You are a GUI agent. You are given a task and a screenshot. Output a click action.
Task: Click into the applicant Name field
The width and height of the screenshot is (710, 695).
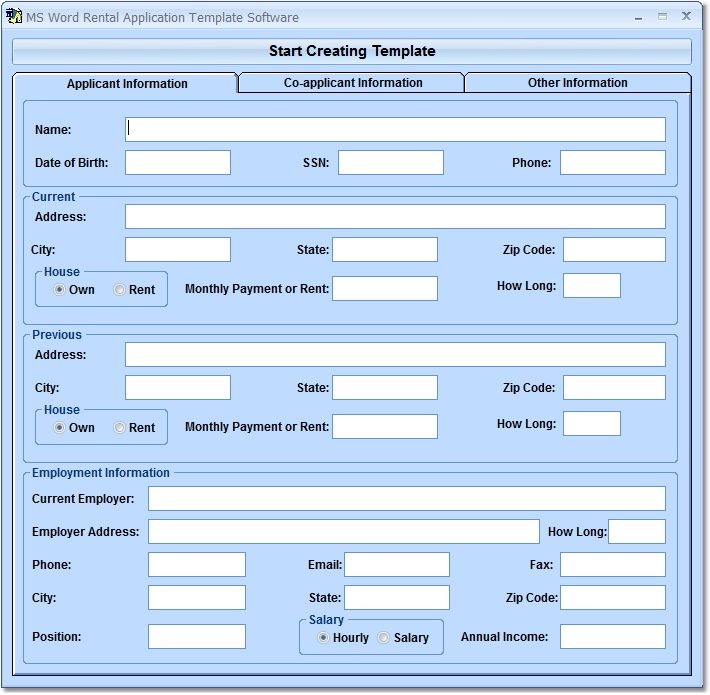coord(395,129)
